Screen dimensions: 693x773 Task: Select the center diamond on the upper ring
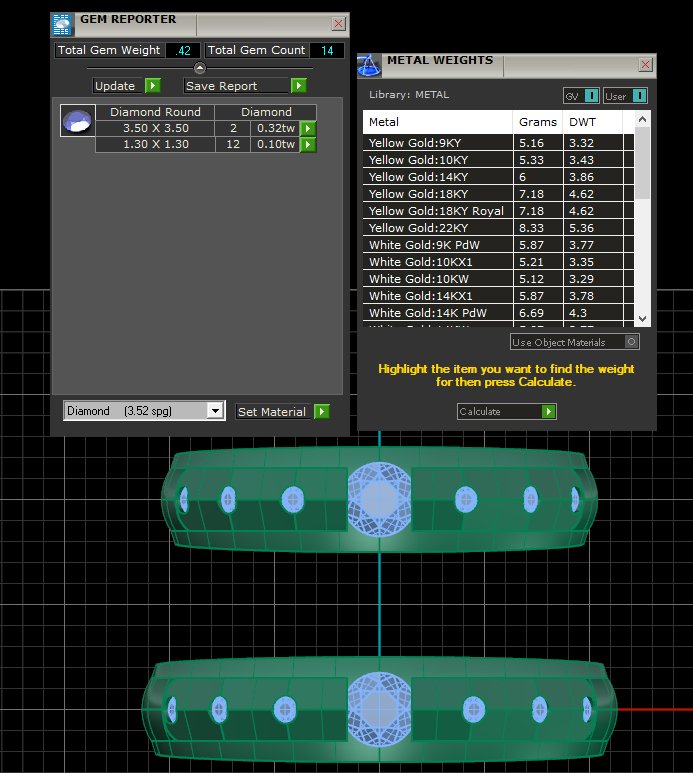[x=379, y=498]
